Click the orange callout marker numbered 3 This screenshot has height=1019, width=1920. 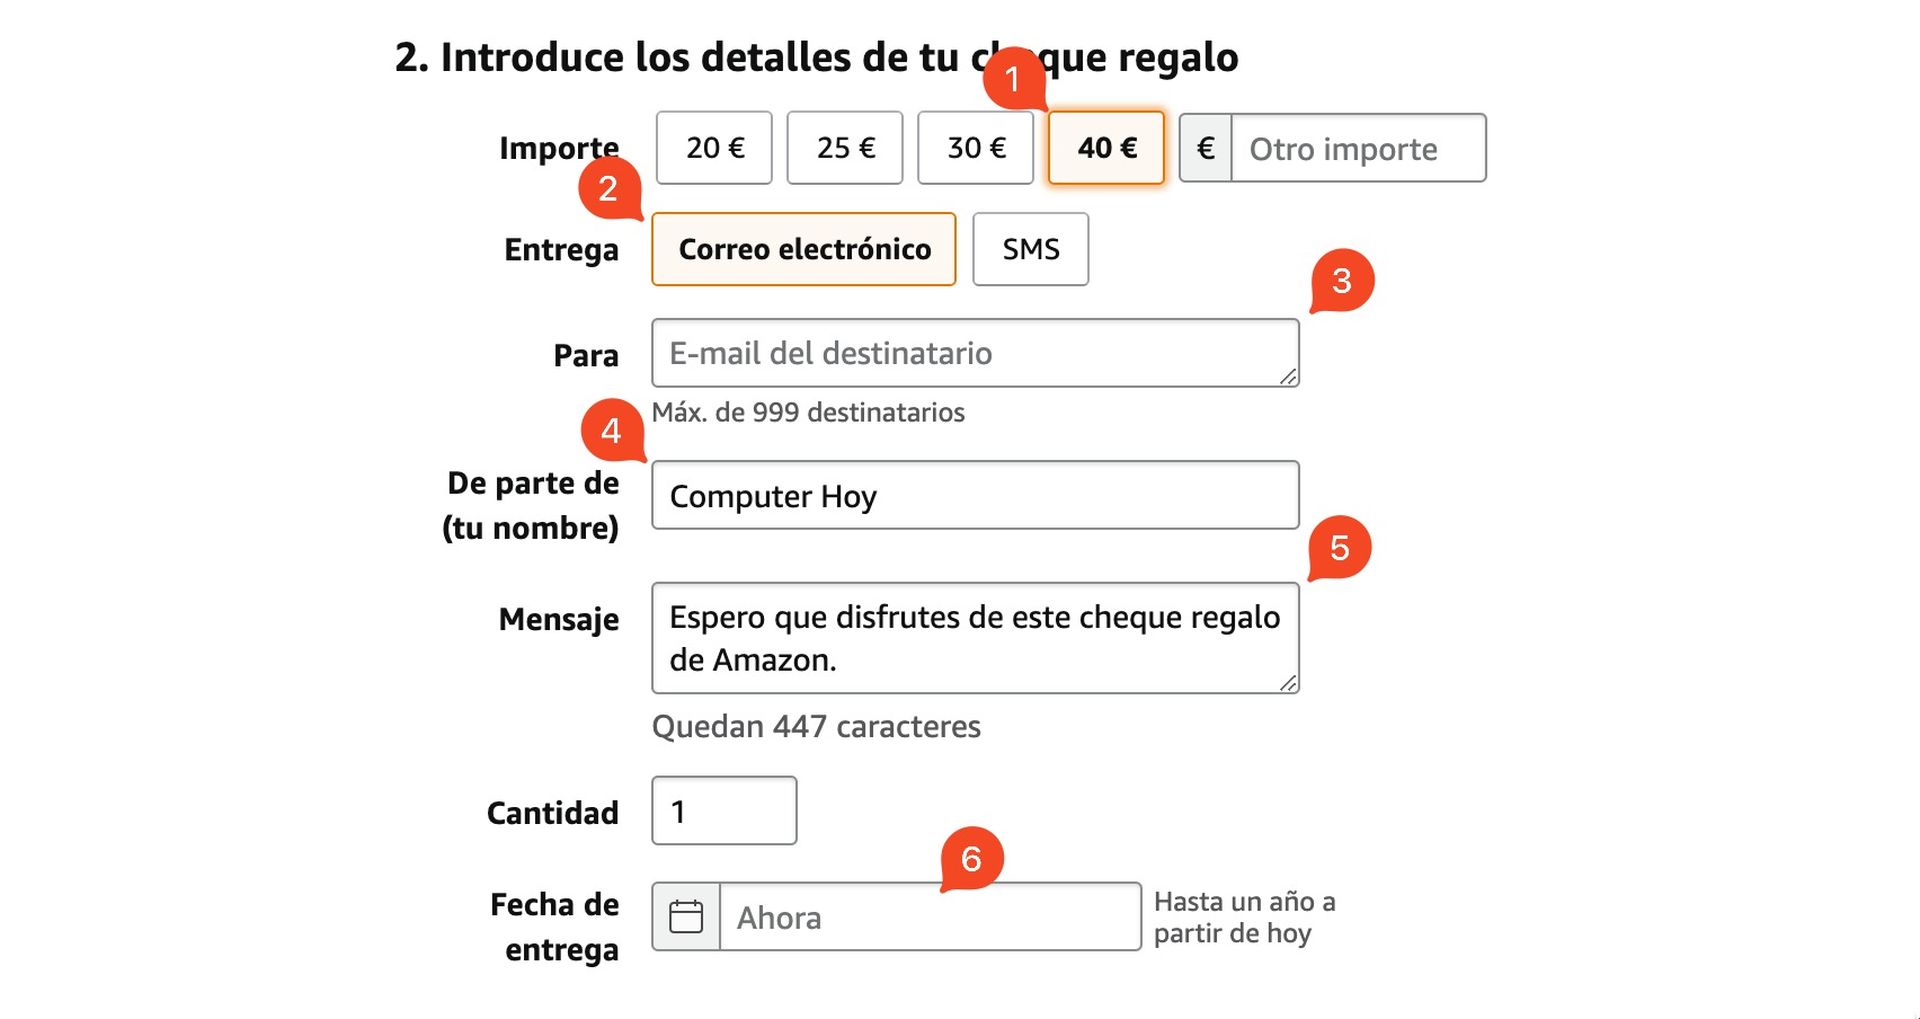tap(1343, 285)
